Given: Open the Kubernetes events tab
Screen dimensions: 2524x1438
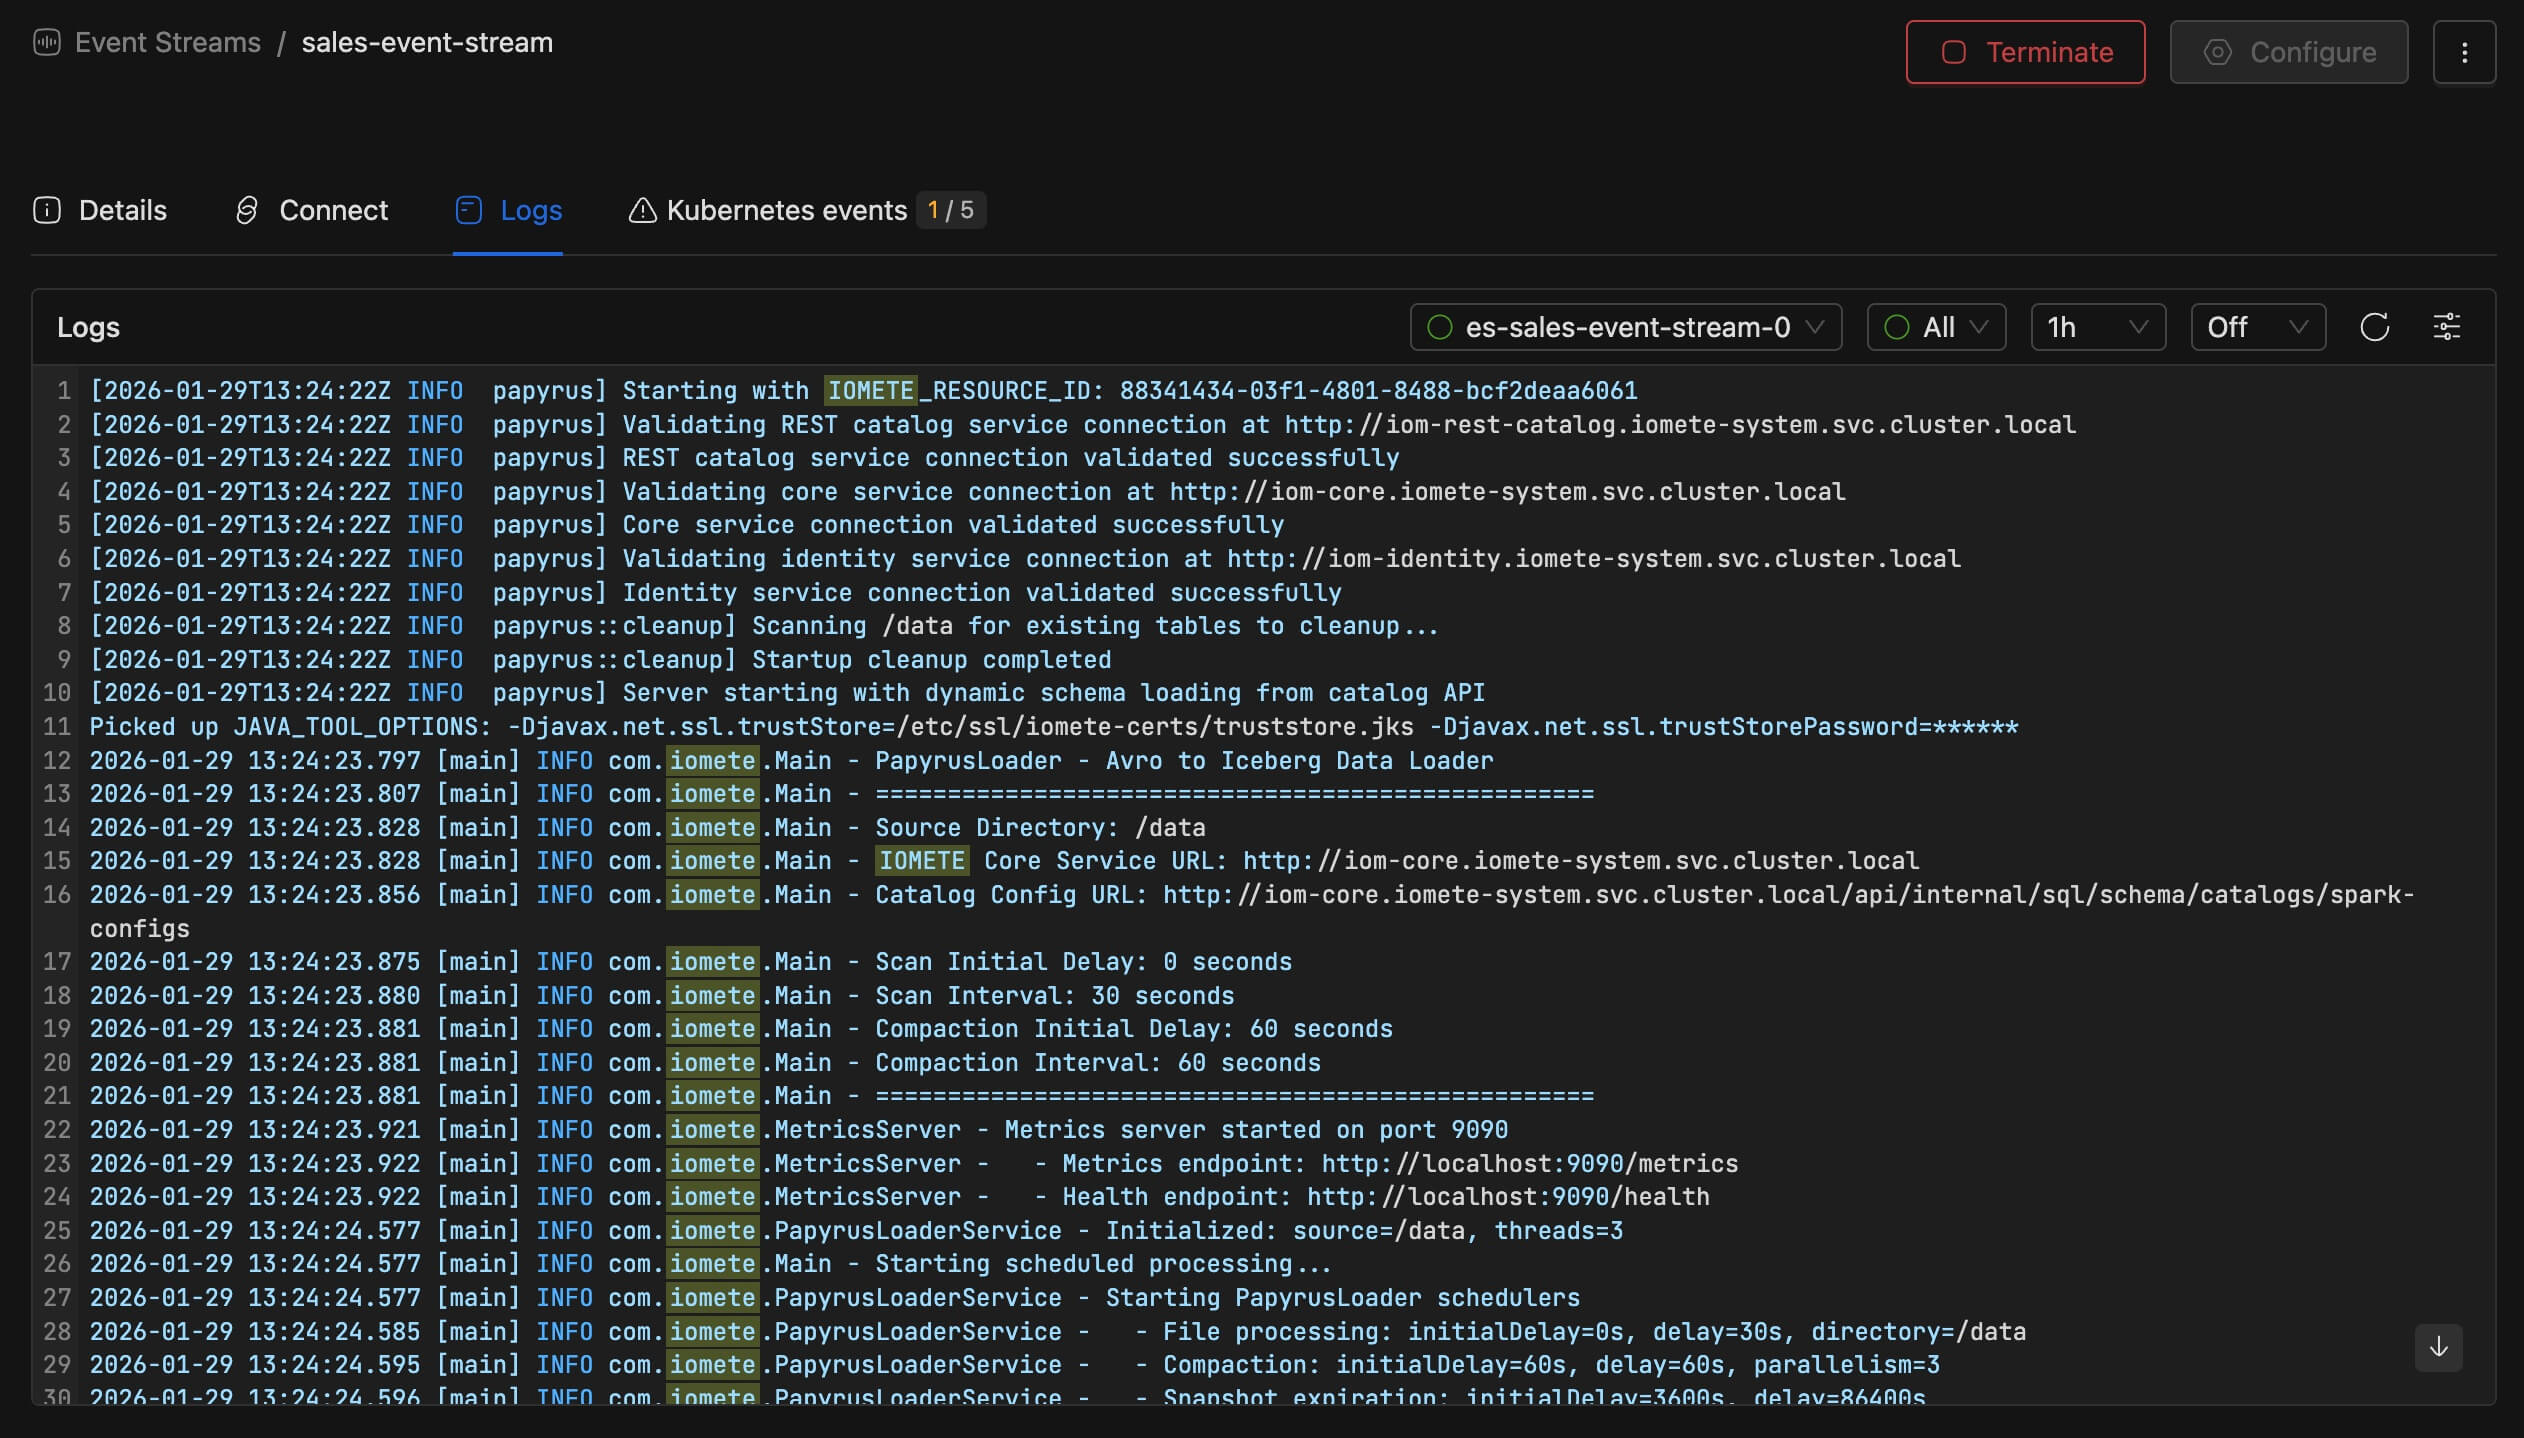Looking at the screenshot, I should pos(786,211).
